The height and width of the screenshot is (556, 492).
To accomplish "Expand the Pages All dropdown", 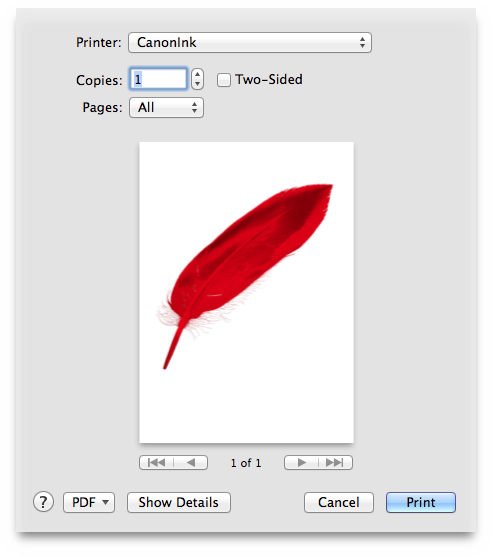I will point(166,107).
